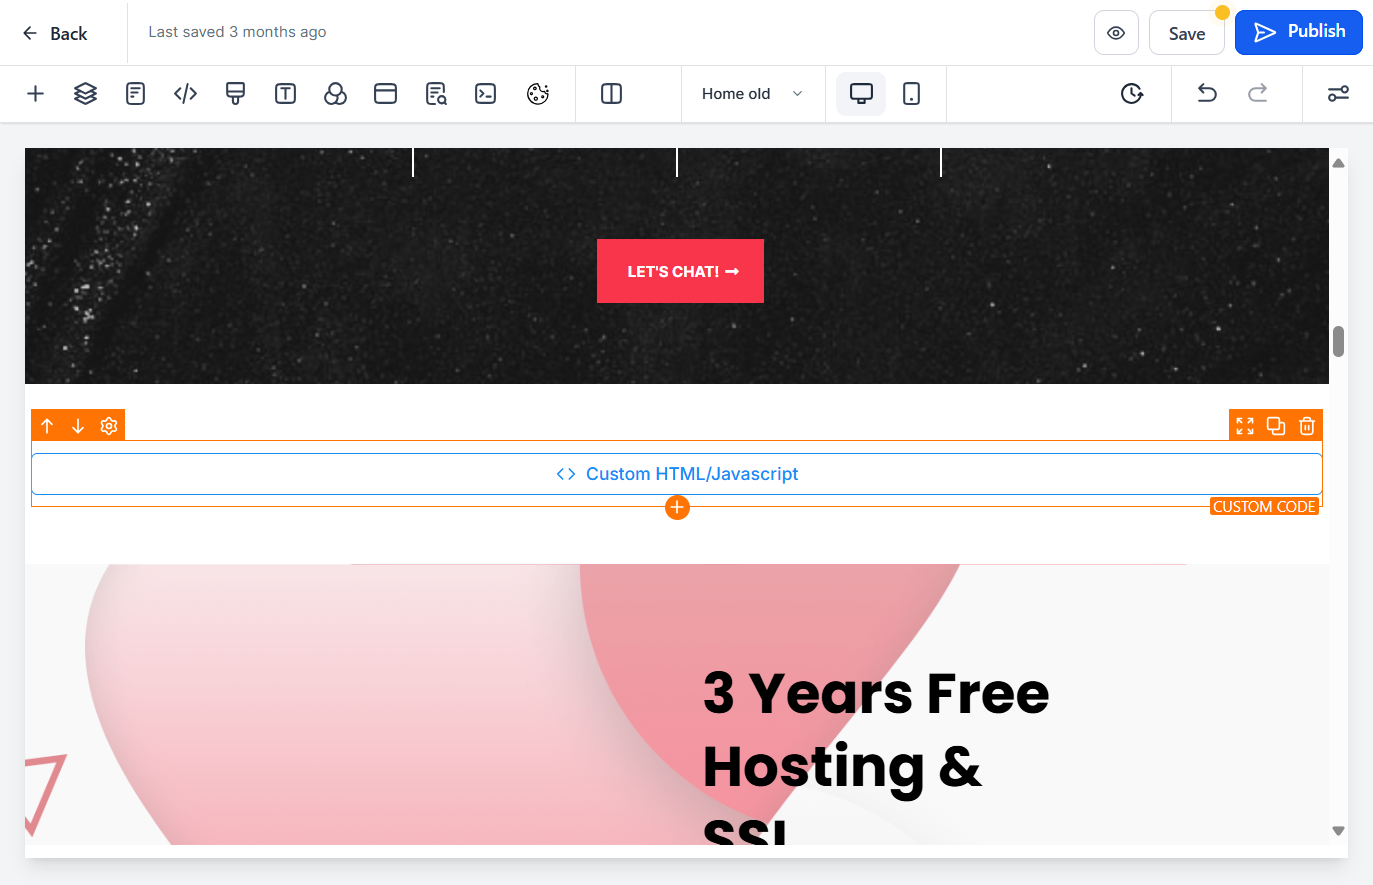The width and height of the screenshot is (1373, 885).
Task: Add a section with orange plus button
Action: click(x=677, y=508)
